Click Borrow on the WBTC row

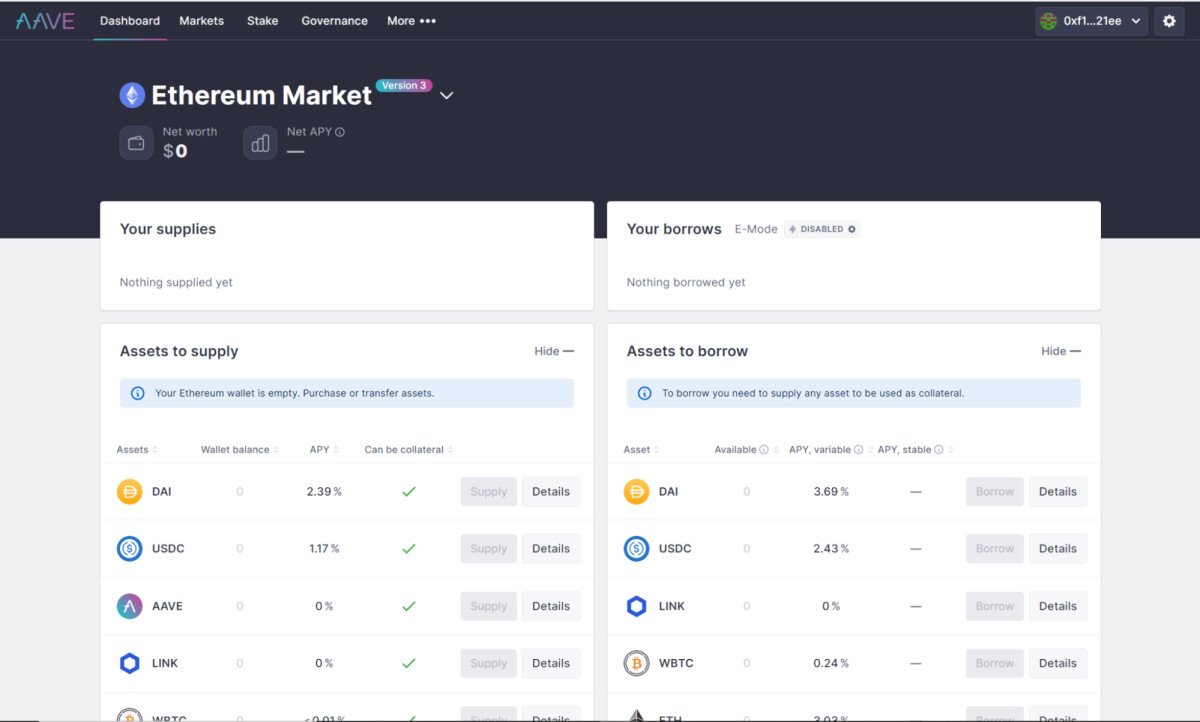[993, 662]
